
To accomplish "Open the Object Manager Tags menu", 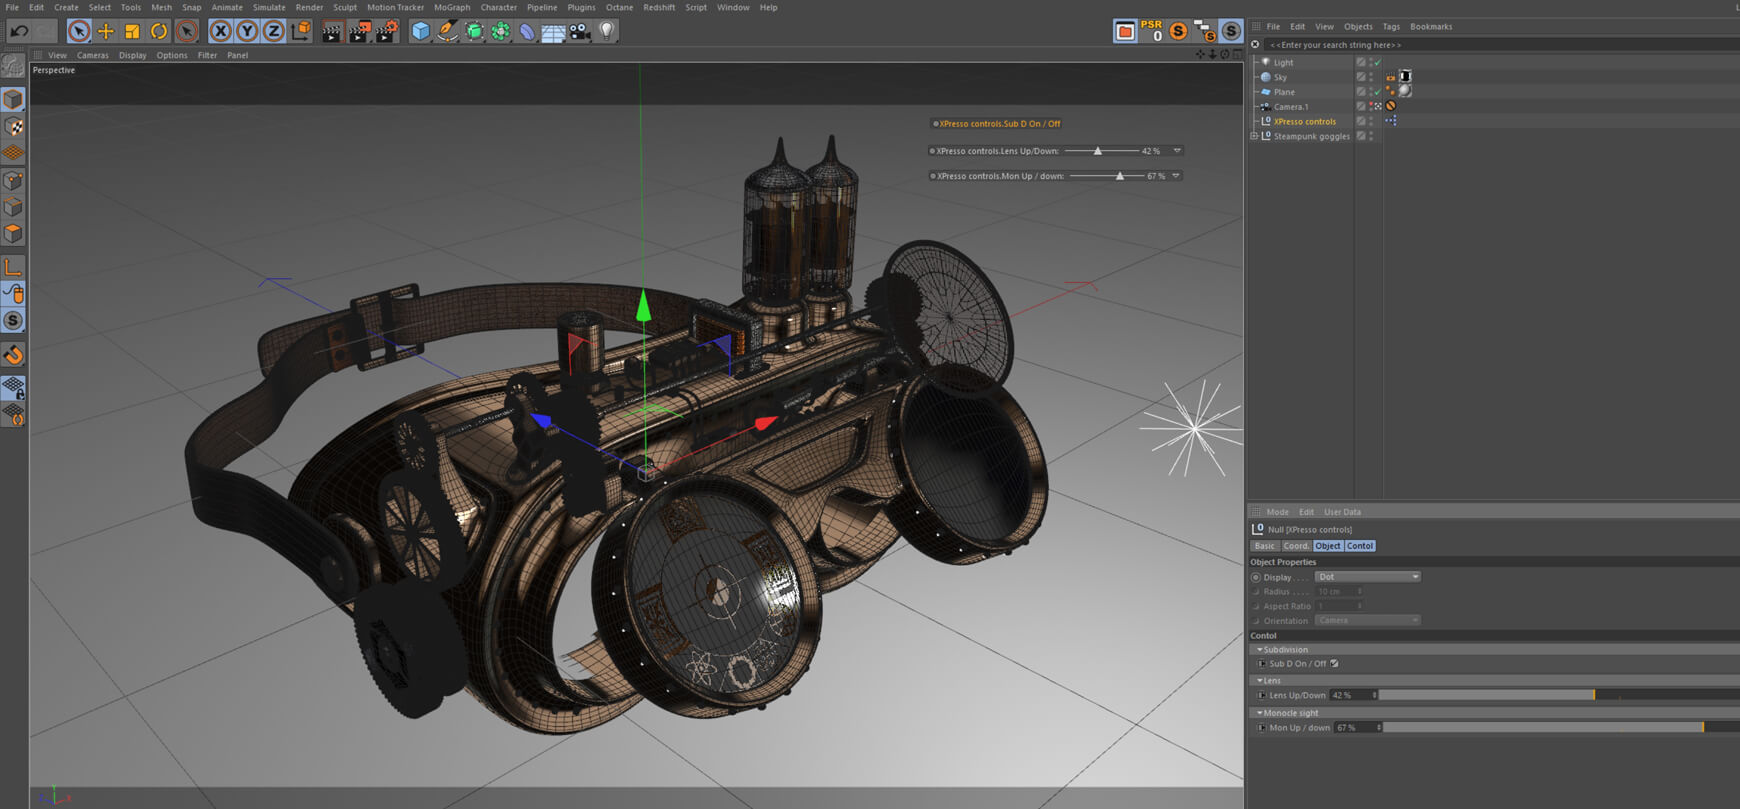I will click(1391, 27).
